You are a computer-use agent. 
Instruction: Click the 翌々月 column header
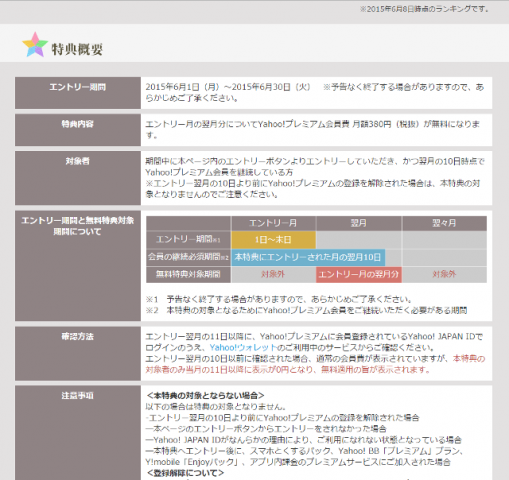(444, 223)
